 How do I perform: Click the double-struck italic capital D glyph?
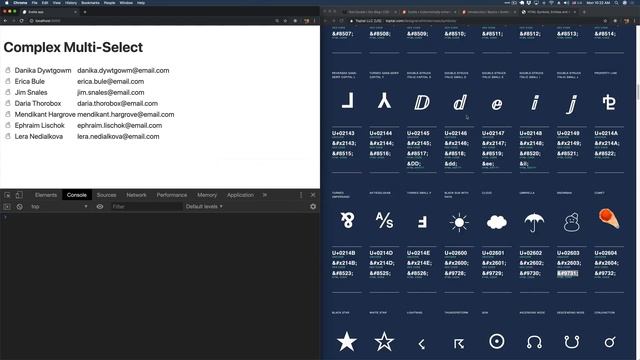[422, 102]
